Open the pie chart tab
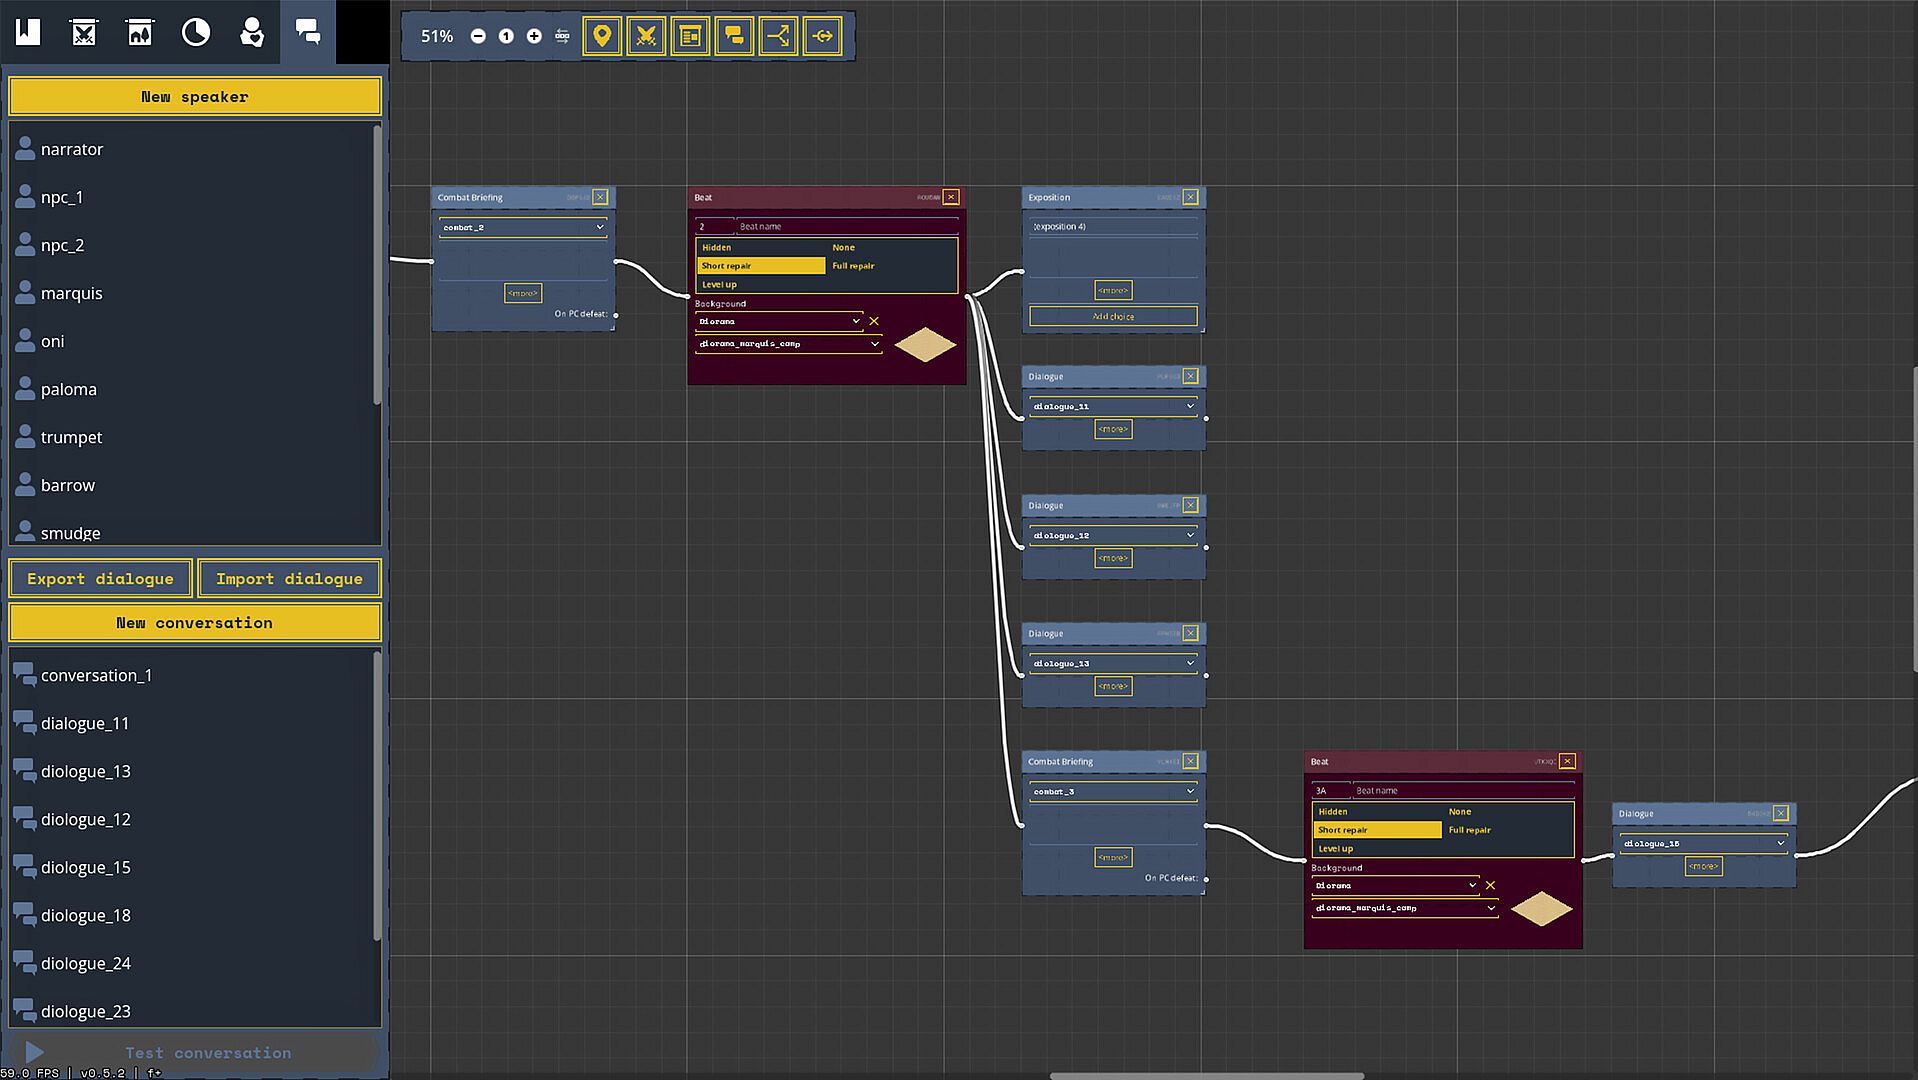Screen dimensions: 1918x1080 pyautogui.click(x=196, y=32)
